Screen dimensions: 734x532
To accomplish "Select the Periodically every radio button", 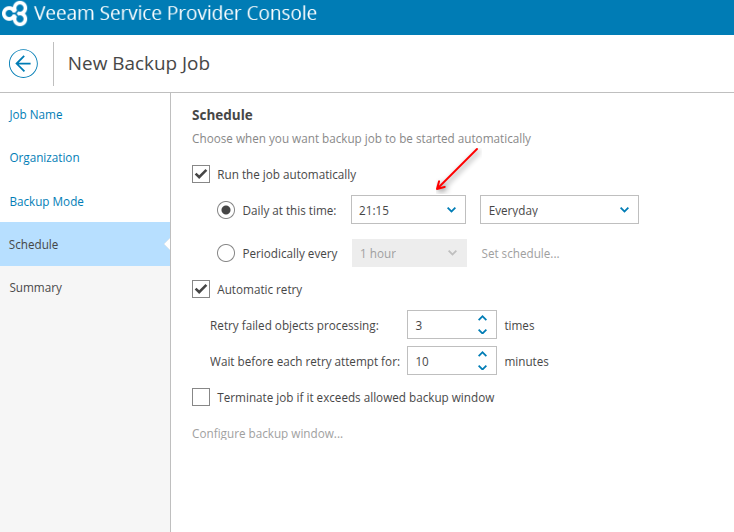I will [226, 253].
